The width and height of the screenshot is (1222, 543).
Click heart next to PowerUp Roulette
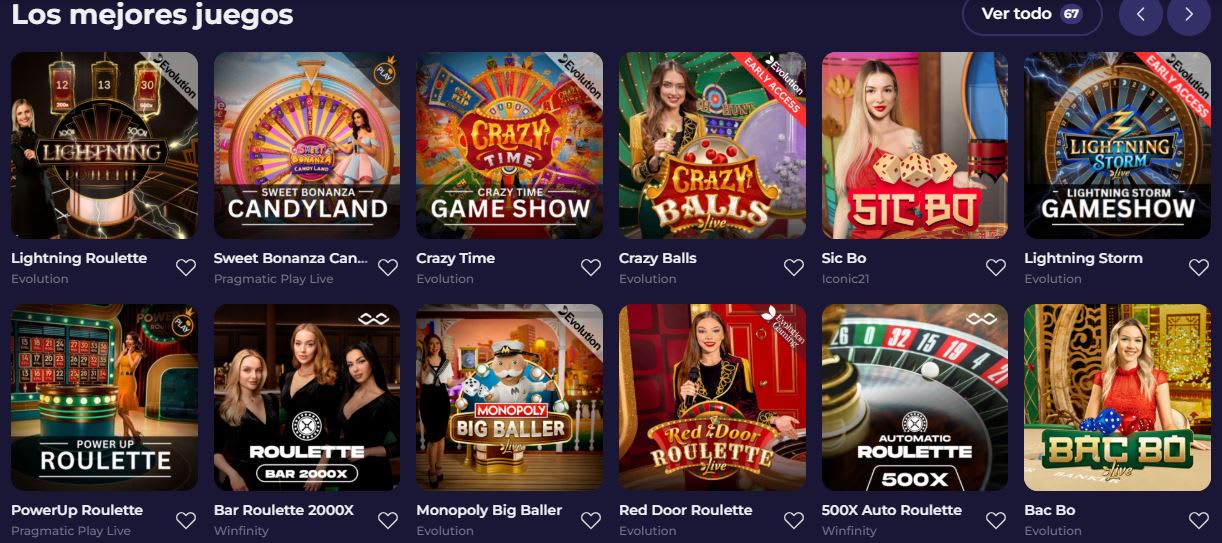(186, 520)
